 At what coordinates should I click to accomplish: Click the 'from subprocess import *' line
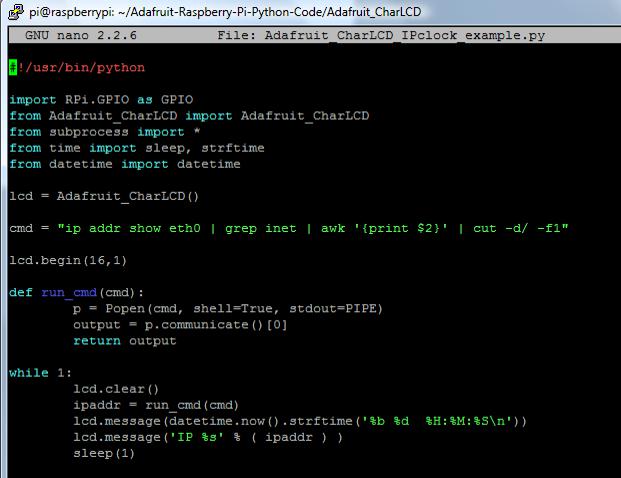tap(105, 132)
